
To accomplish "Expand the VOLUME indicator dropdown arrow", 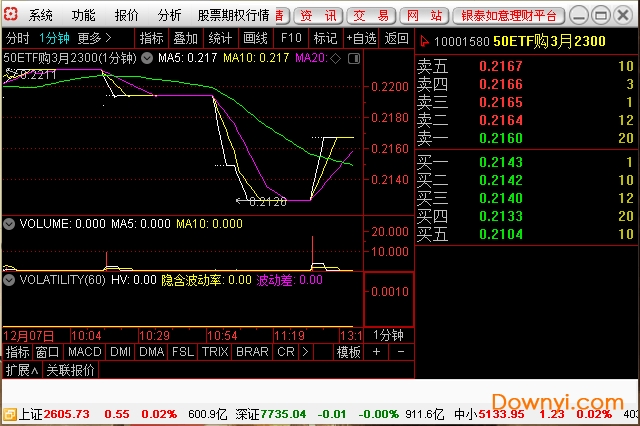I will tap(9, 224).
